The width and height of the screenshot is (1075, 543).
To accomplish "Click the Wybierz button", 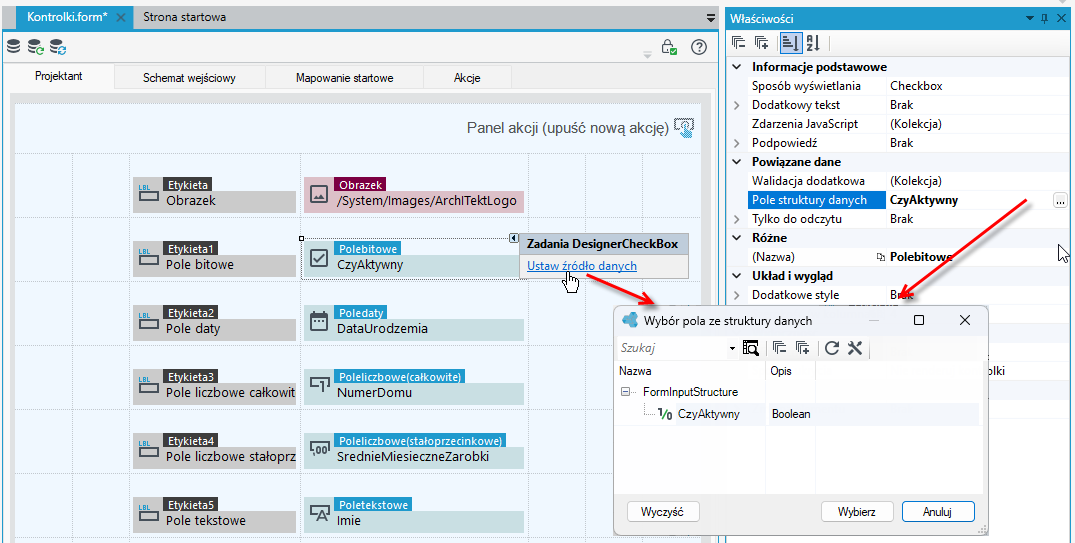I will (857, 511).
